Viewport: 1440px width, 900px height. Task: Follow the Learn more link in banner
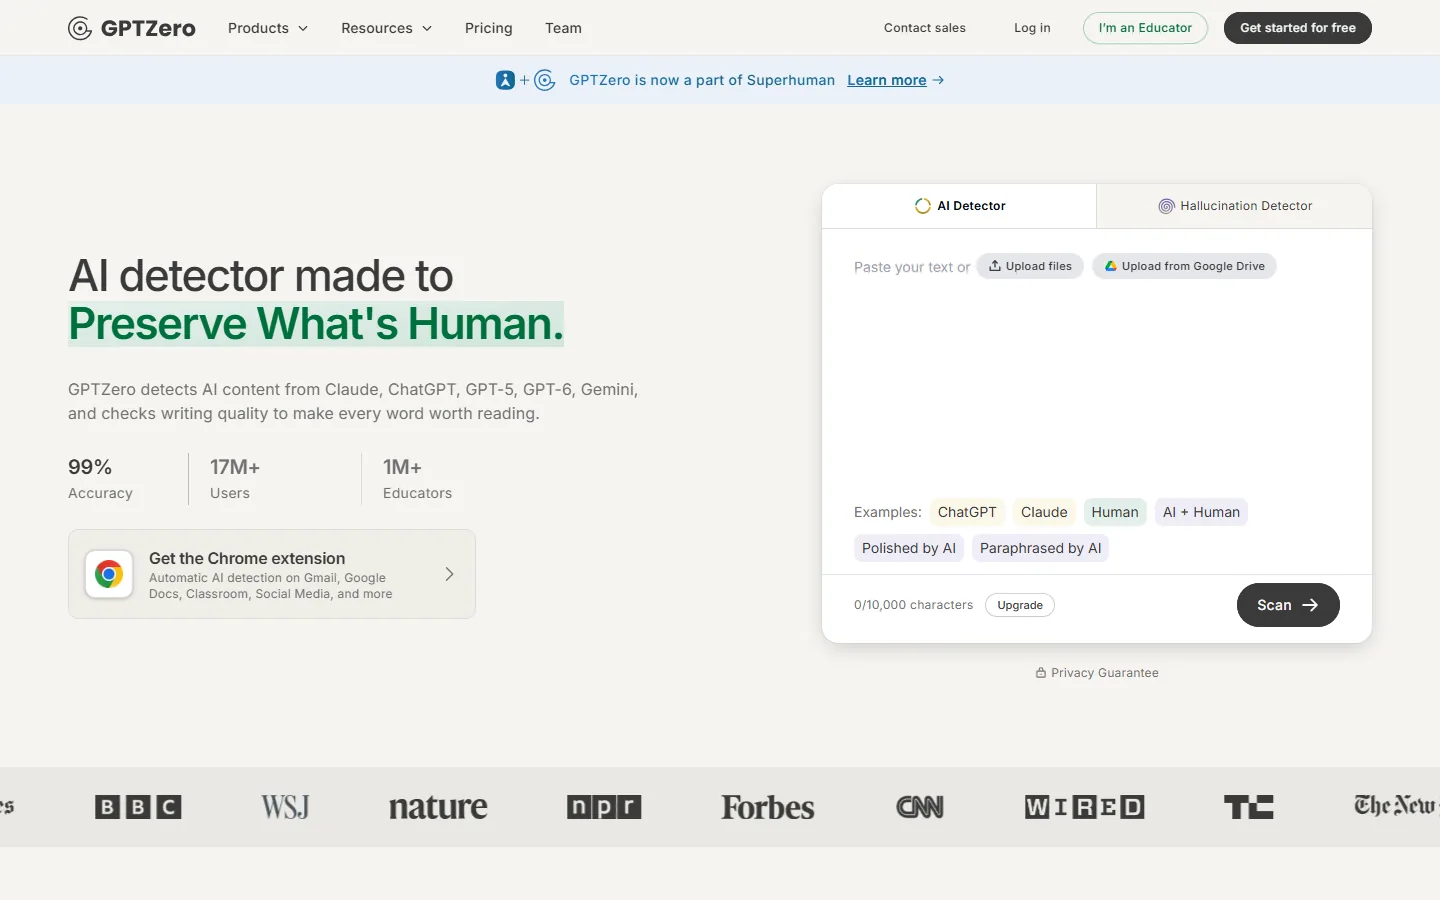click(887, 80)
